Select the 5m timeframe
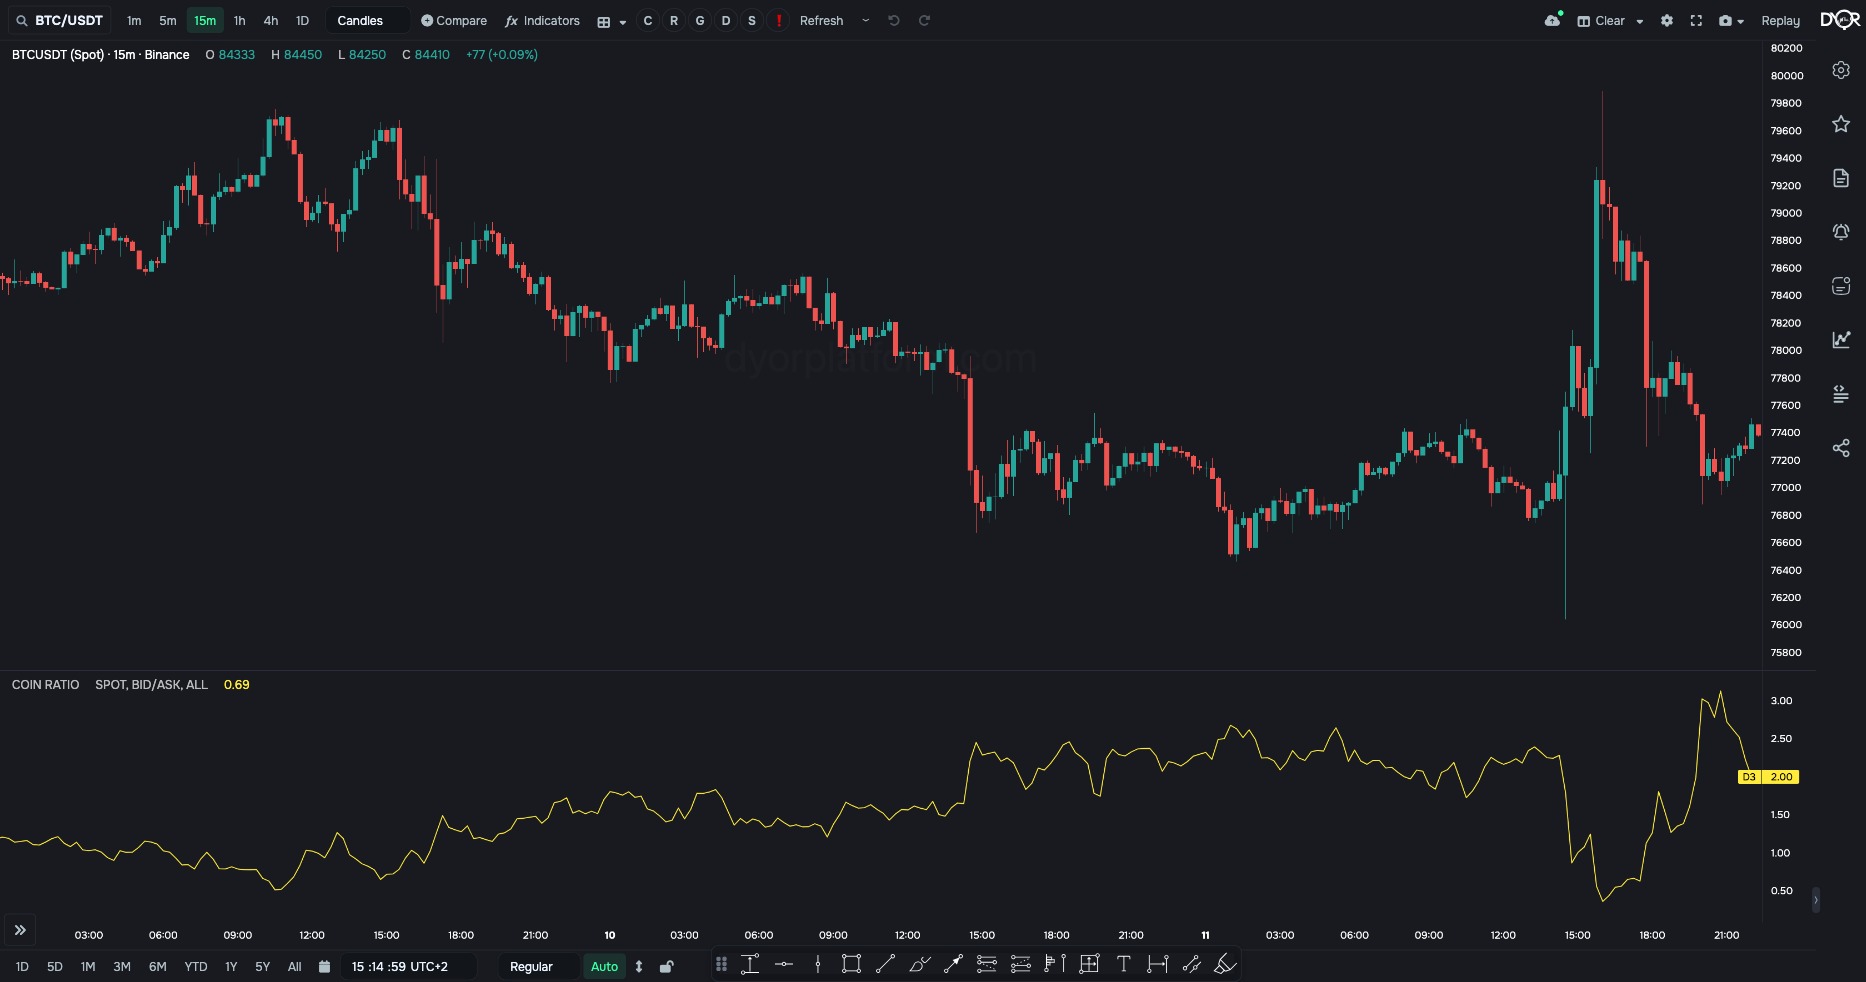Screen dimensions: 1866x982 pyautogui.click(x=168, y=21)
